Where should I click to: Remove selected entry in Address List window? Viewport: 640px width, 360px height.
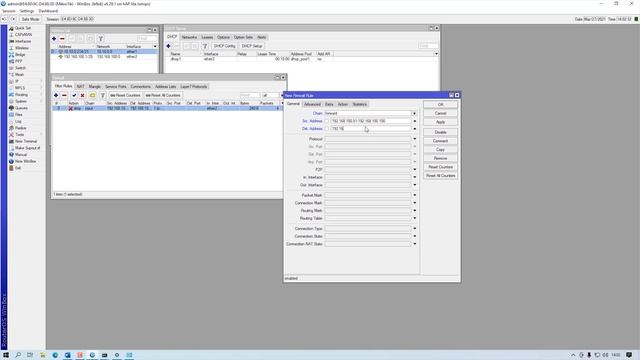tap(62, 39)
